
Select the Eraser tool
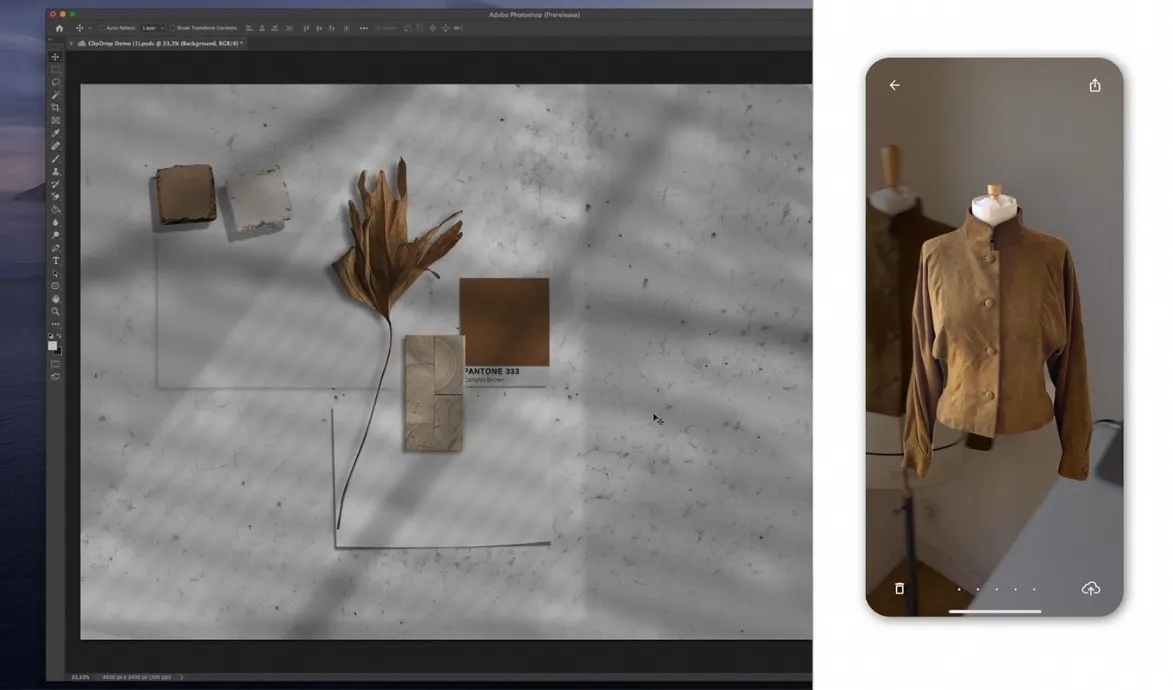(55, 197)
